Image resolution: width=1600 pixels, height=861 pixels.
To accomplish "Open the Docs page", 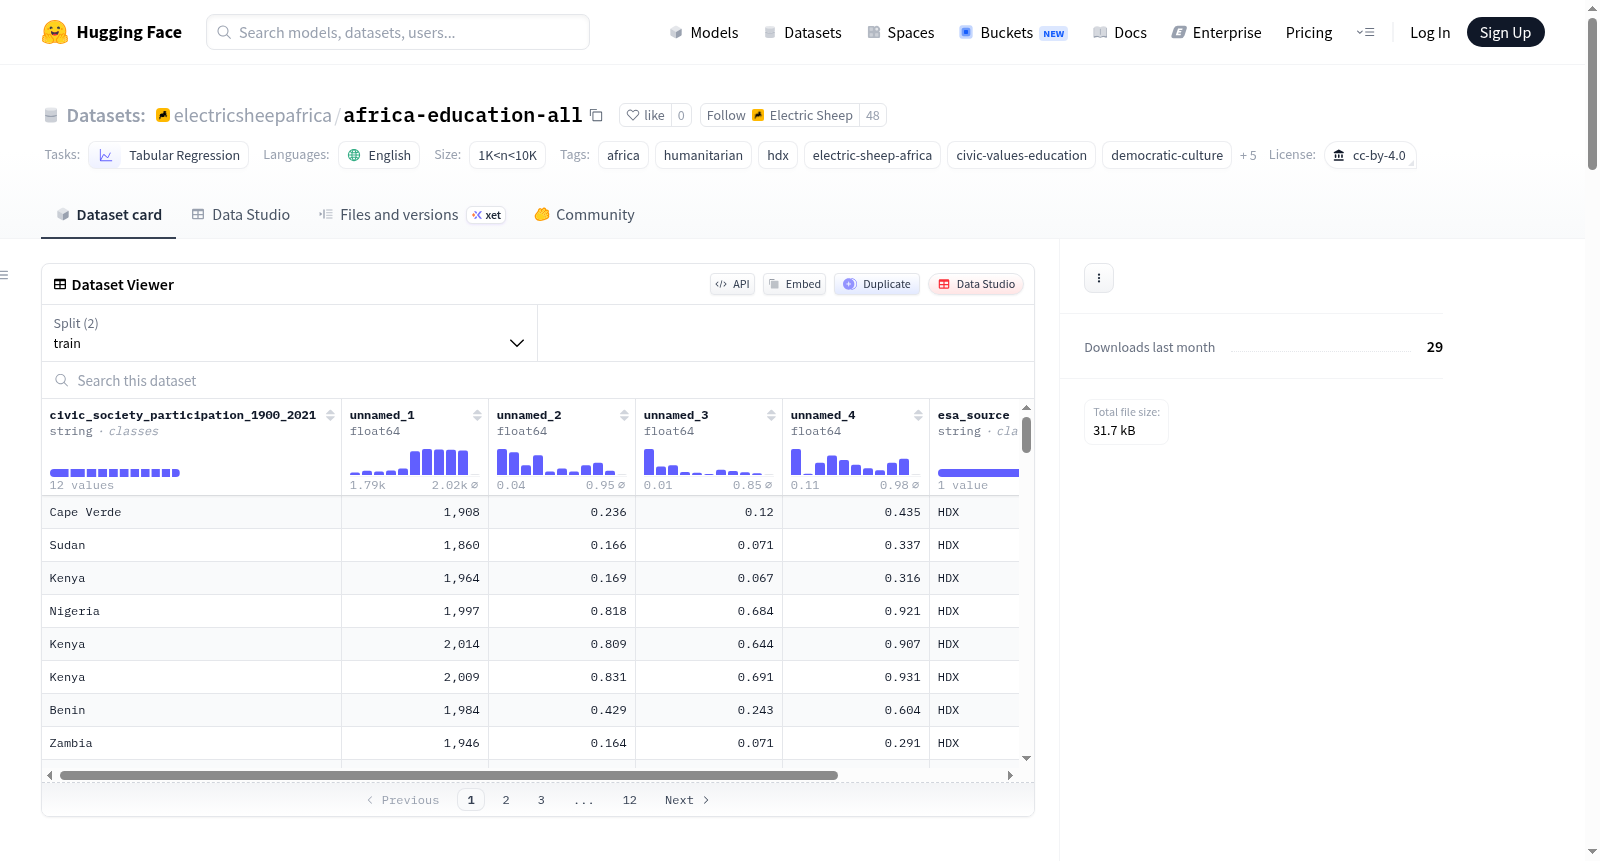I will tap(1120, 32).
